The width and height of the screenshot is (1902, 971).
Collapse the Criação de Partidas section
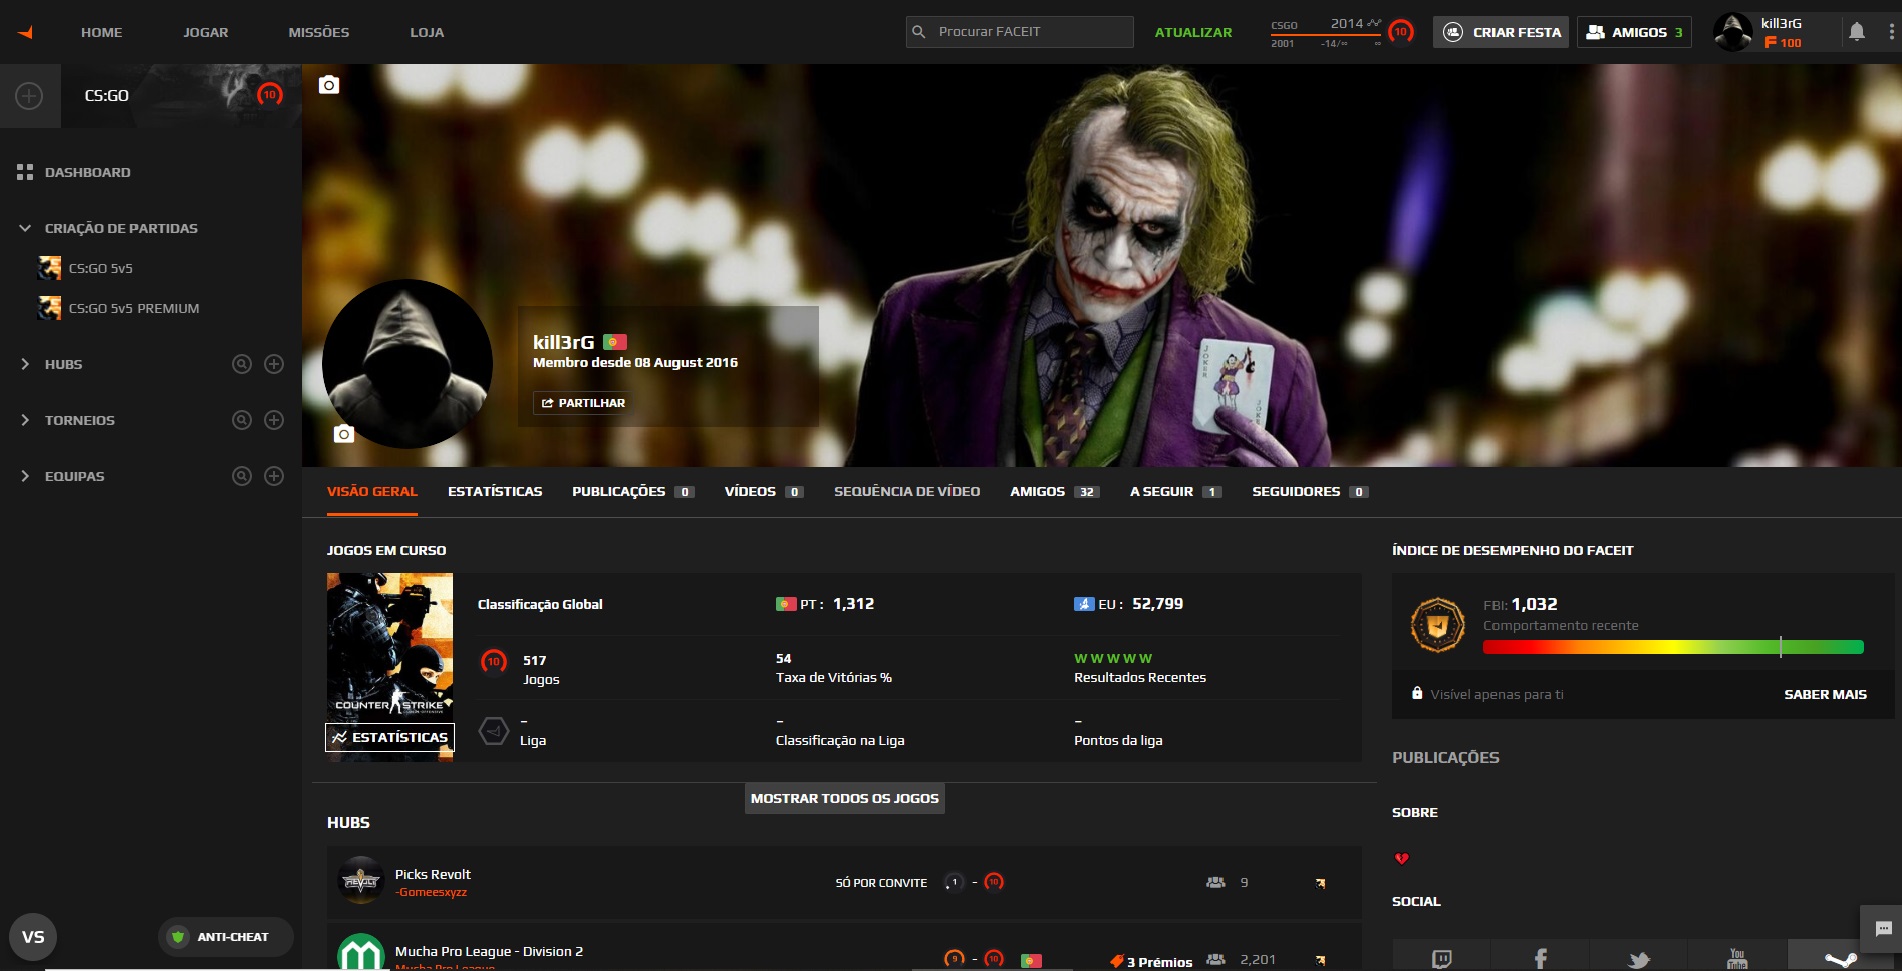pos(25,228)
